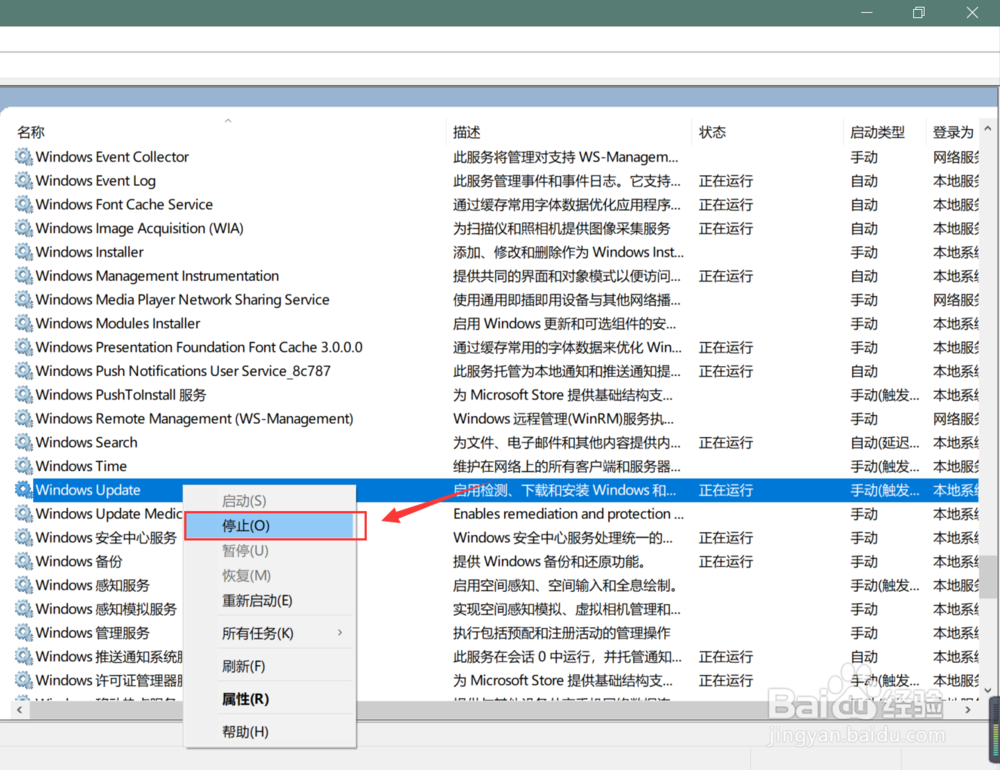The width and height of the screenshot is (1000, 770).
Task: Click gear icon beside highlighted Windows Update
Action: click(x=24, y=490)
